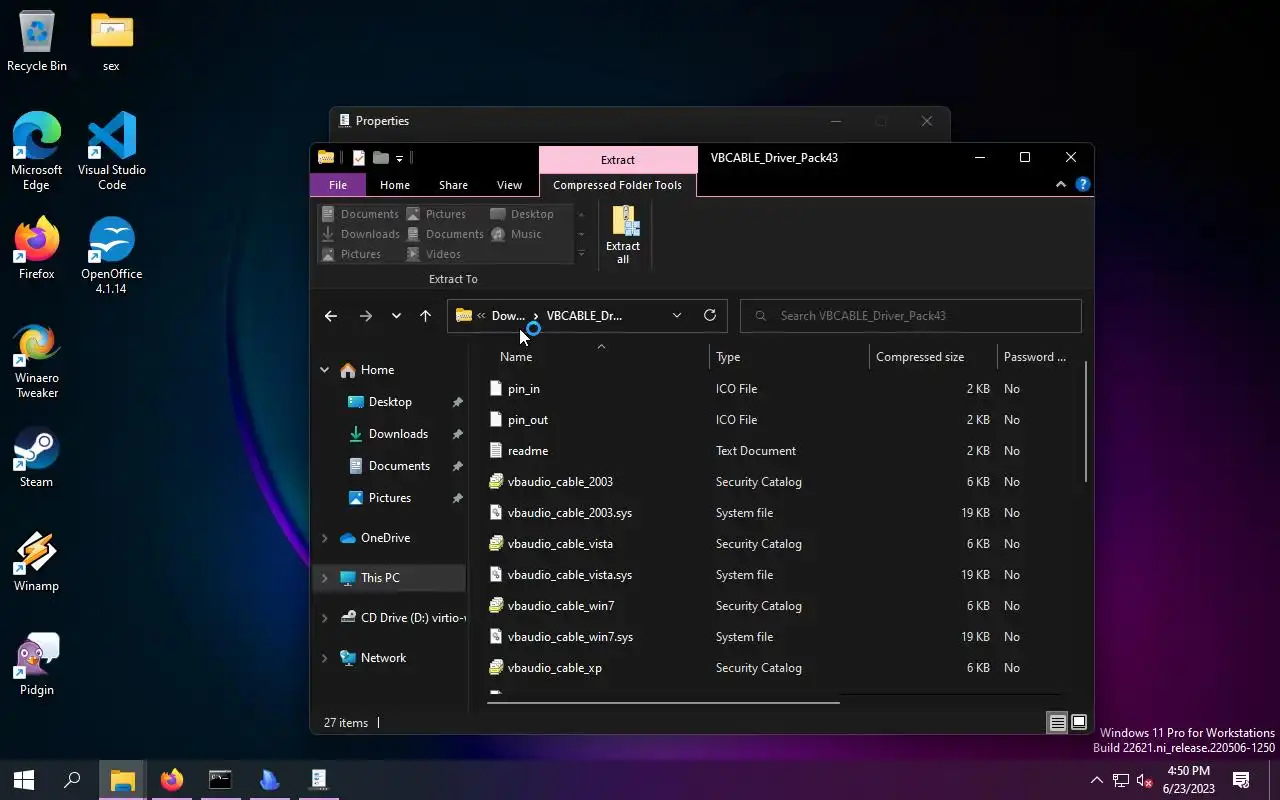This screenshot has width=1280, height=800.
Task: Open the Command Prompt taskbar icon
Action: click(220, 780)
